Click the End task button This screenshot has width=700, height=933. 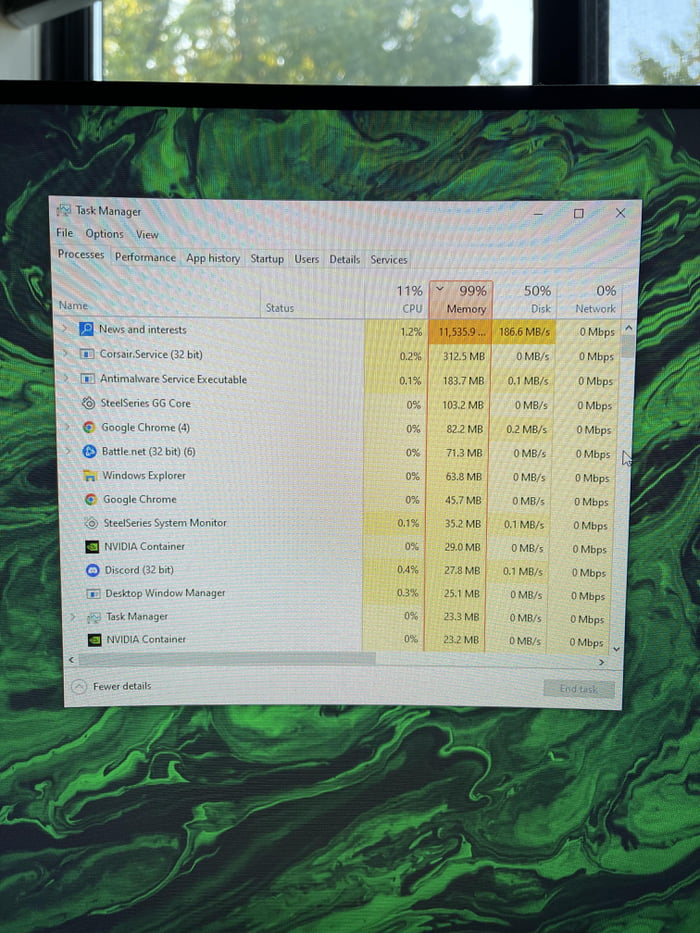click(578, 689)
